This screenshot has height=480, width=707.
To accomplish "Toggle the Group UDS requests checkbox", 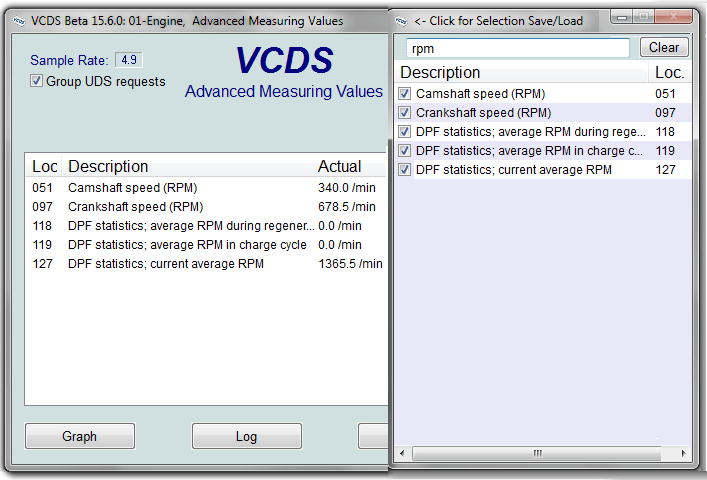I will [x=36, y=81].
